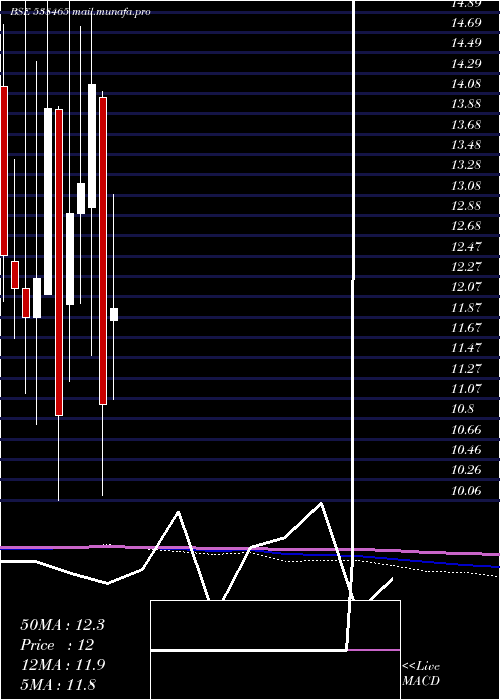The height and width of the screenshot is (700, 500).
Task: Click the 11.27 price axis label
Action: click(466, 368)
